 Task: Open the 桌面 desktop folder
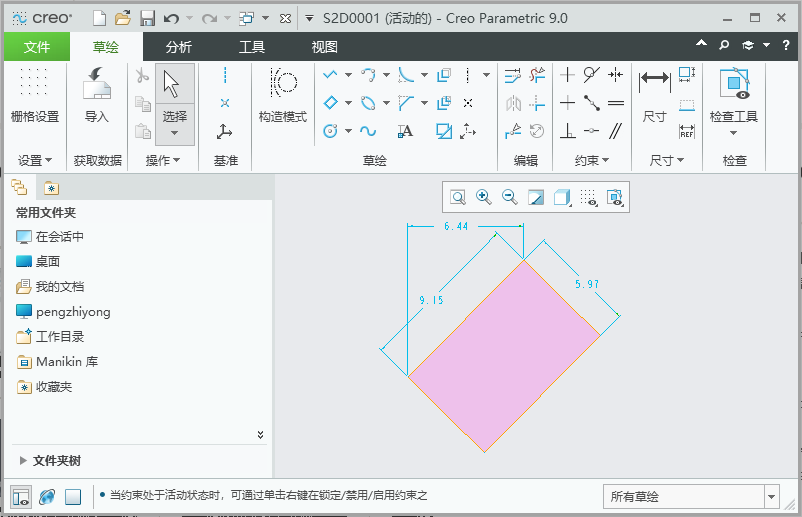[x=38, y=262]
